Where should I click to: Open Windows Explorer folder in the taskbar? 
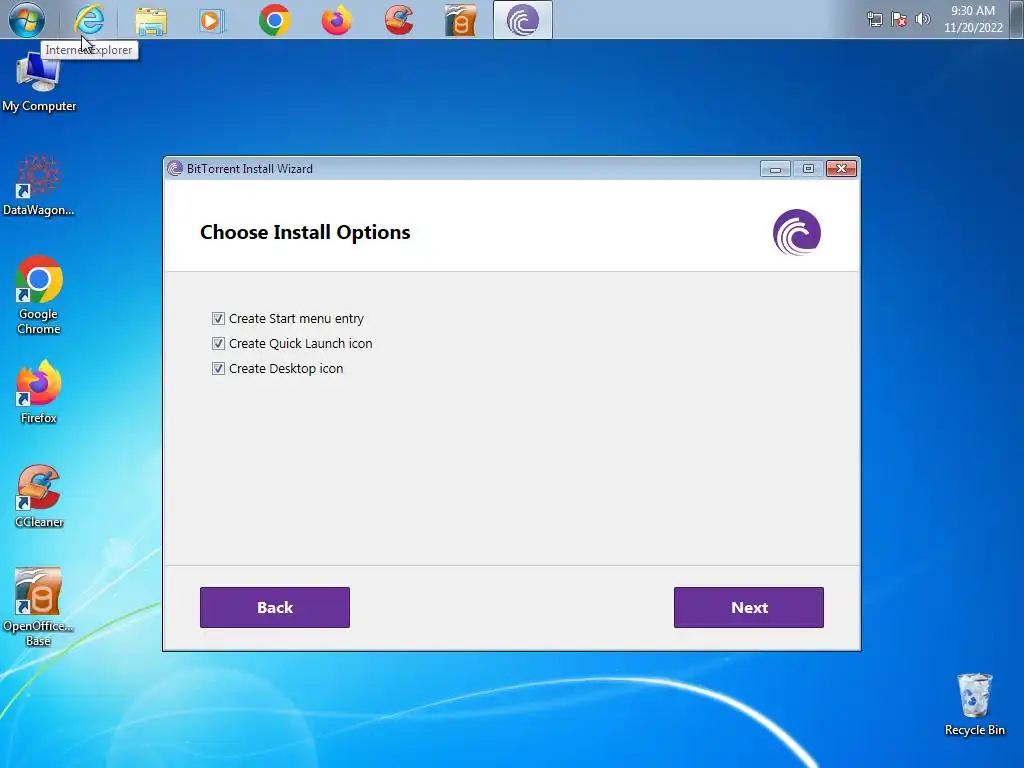(x=151, y=20)
